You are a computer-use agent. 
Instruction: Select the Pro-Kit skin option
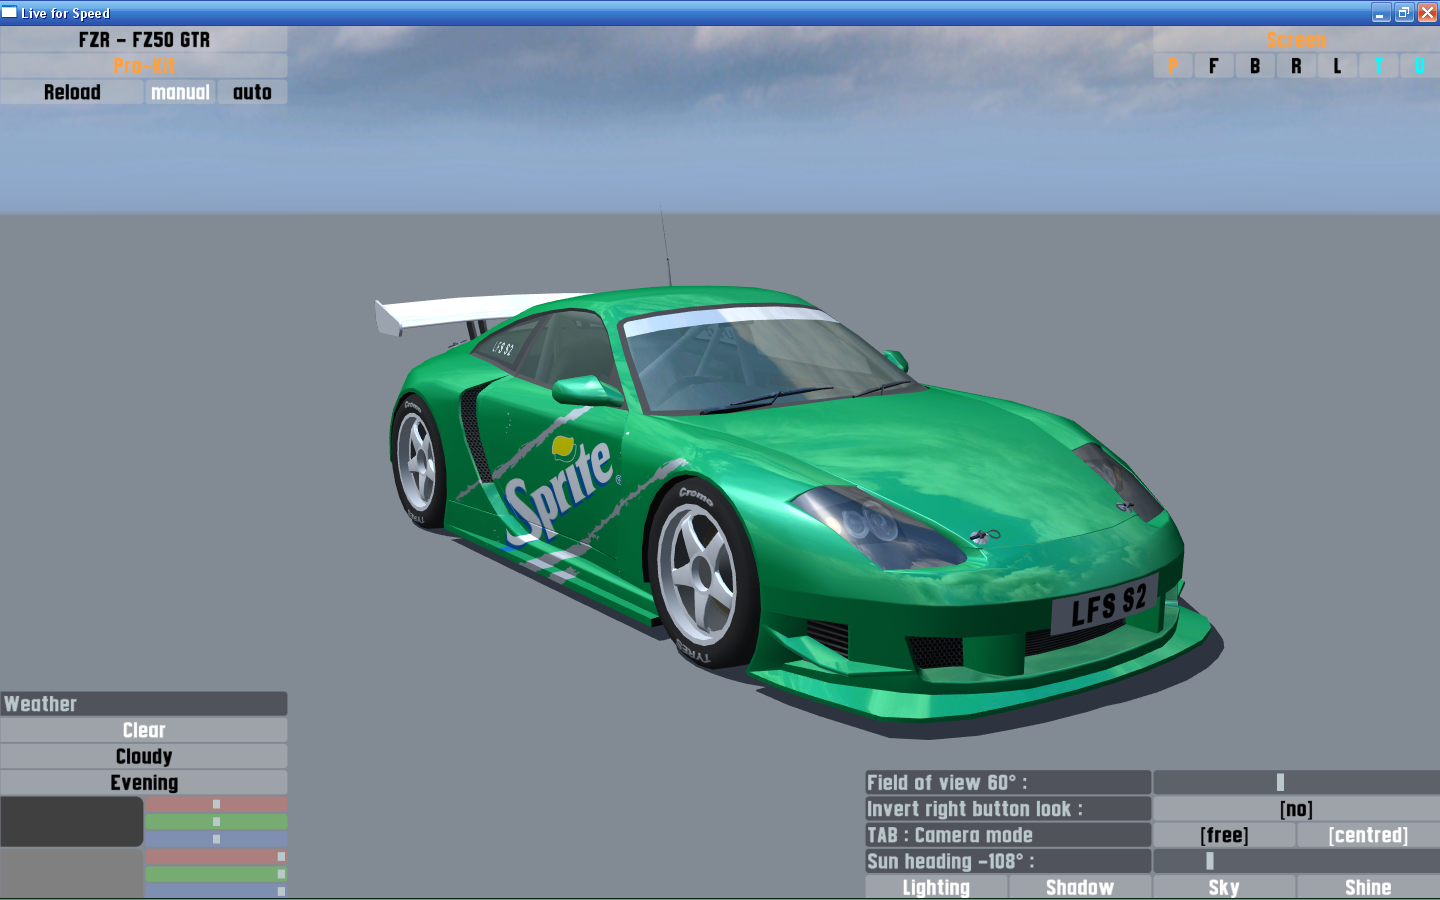pos(144,66)
